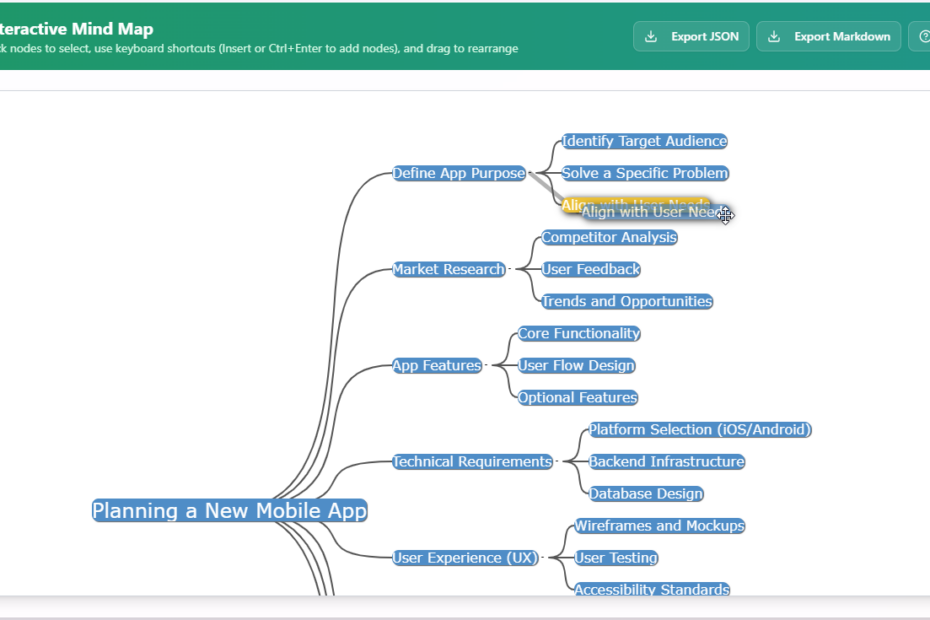Select the Identify Target Audience node
The height and width of the screenshot is (620, 930).
coord(644,141)
